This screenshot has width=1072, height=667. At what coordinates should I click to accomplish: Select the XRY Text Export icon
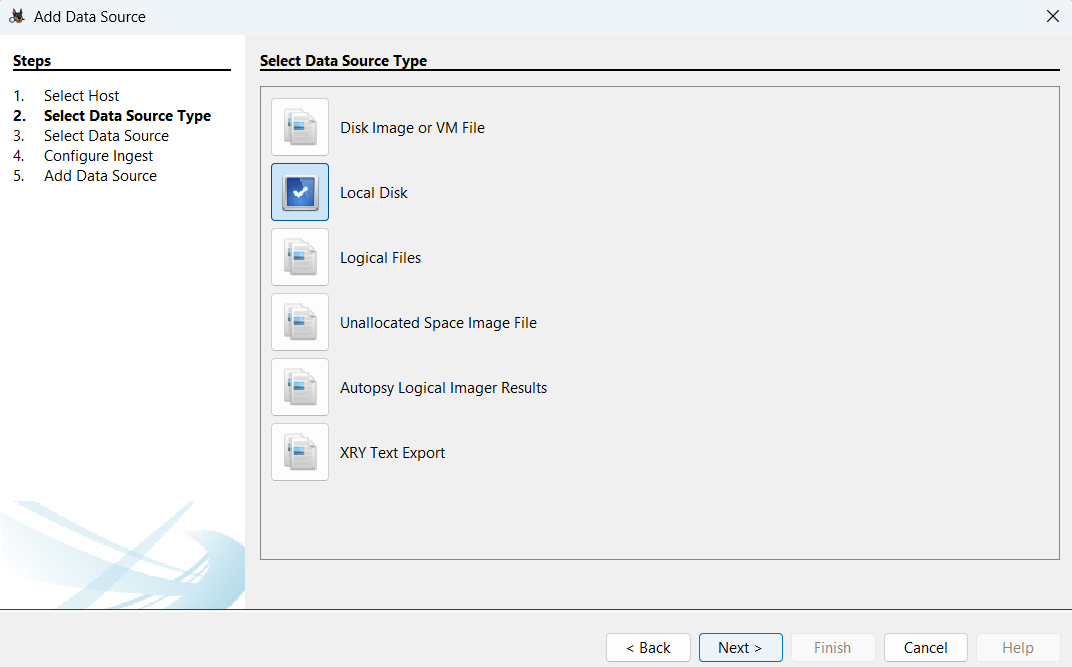pyautogui.click(x=300, y=452)
